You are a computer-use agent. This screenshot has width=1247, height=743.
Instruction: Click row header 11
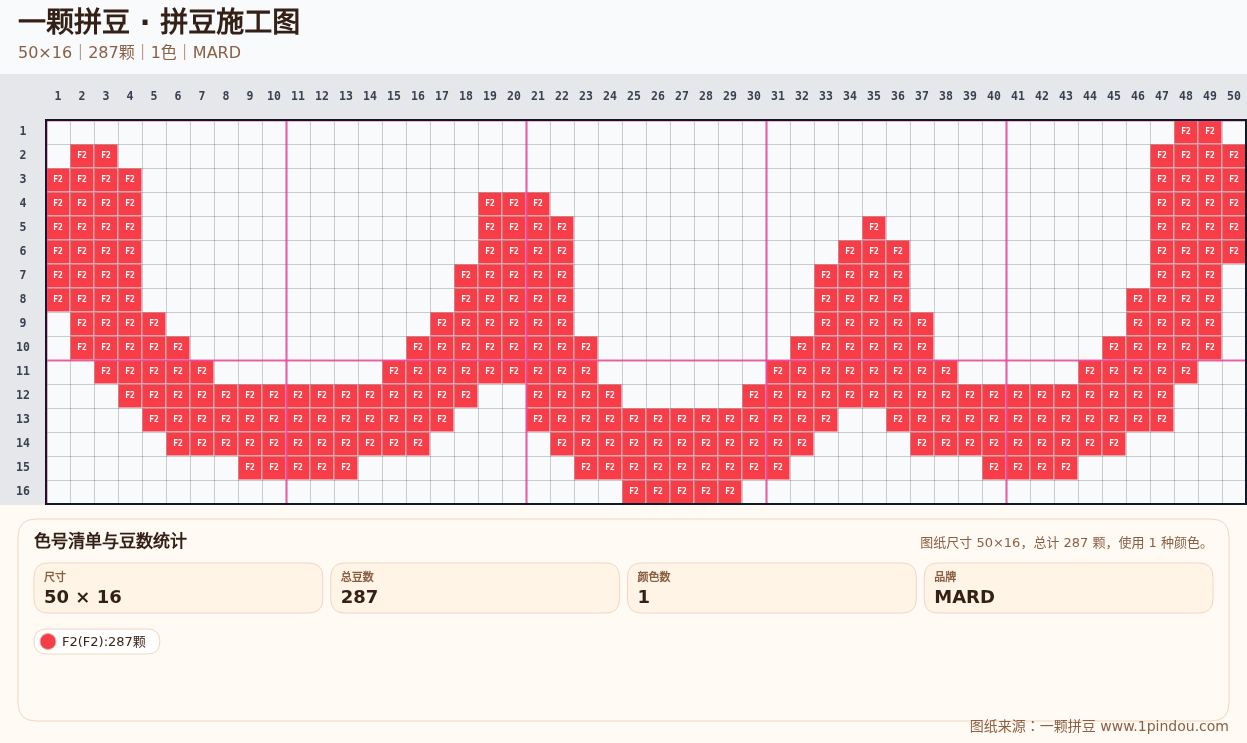pyautogui.click(x=23, y=371)
